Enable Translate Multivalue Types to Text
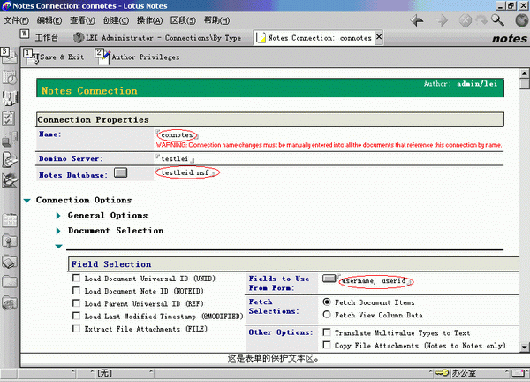The image size is (530, 382). point(327,332)
